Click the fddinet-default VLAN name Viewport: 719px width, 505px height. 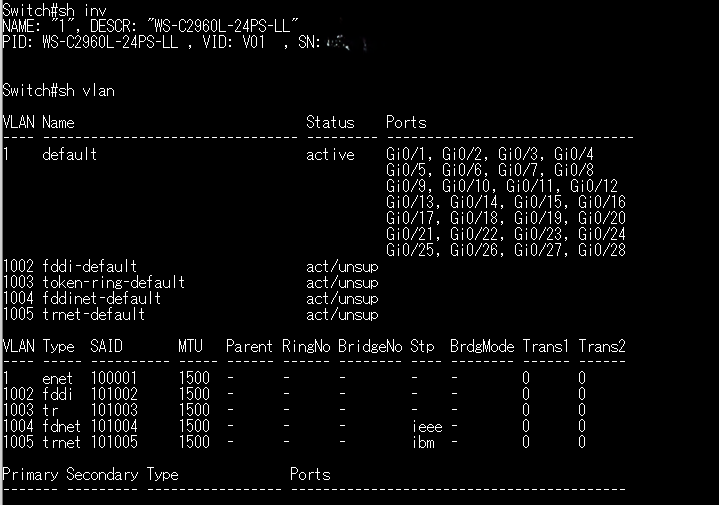[101, 299]
